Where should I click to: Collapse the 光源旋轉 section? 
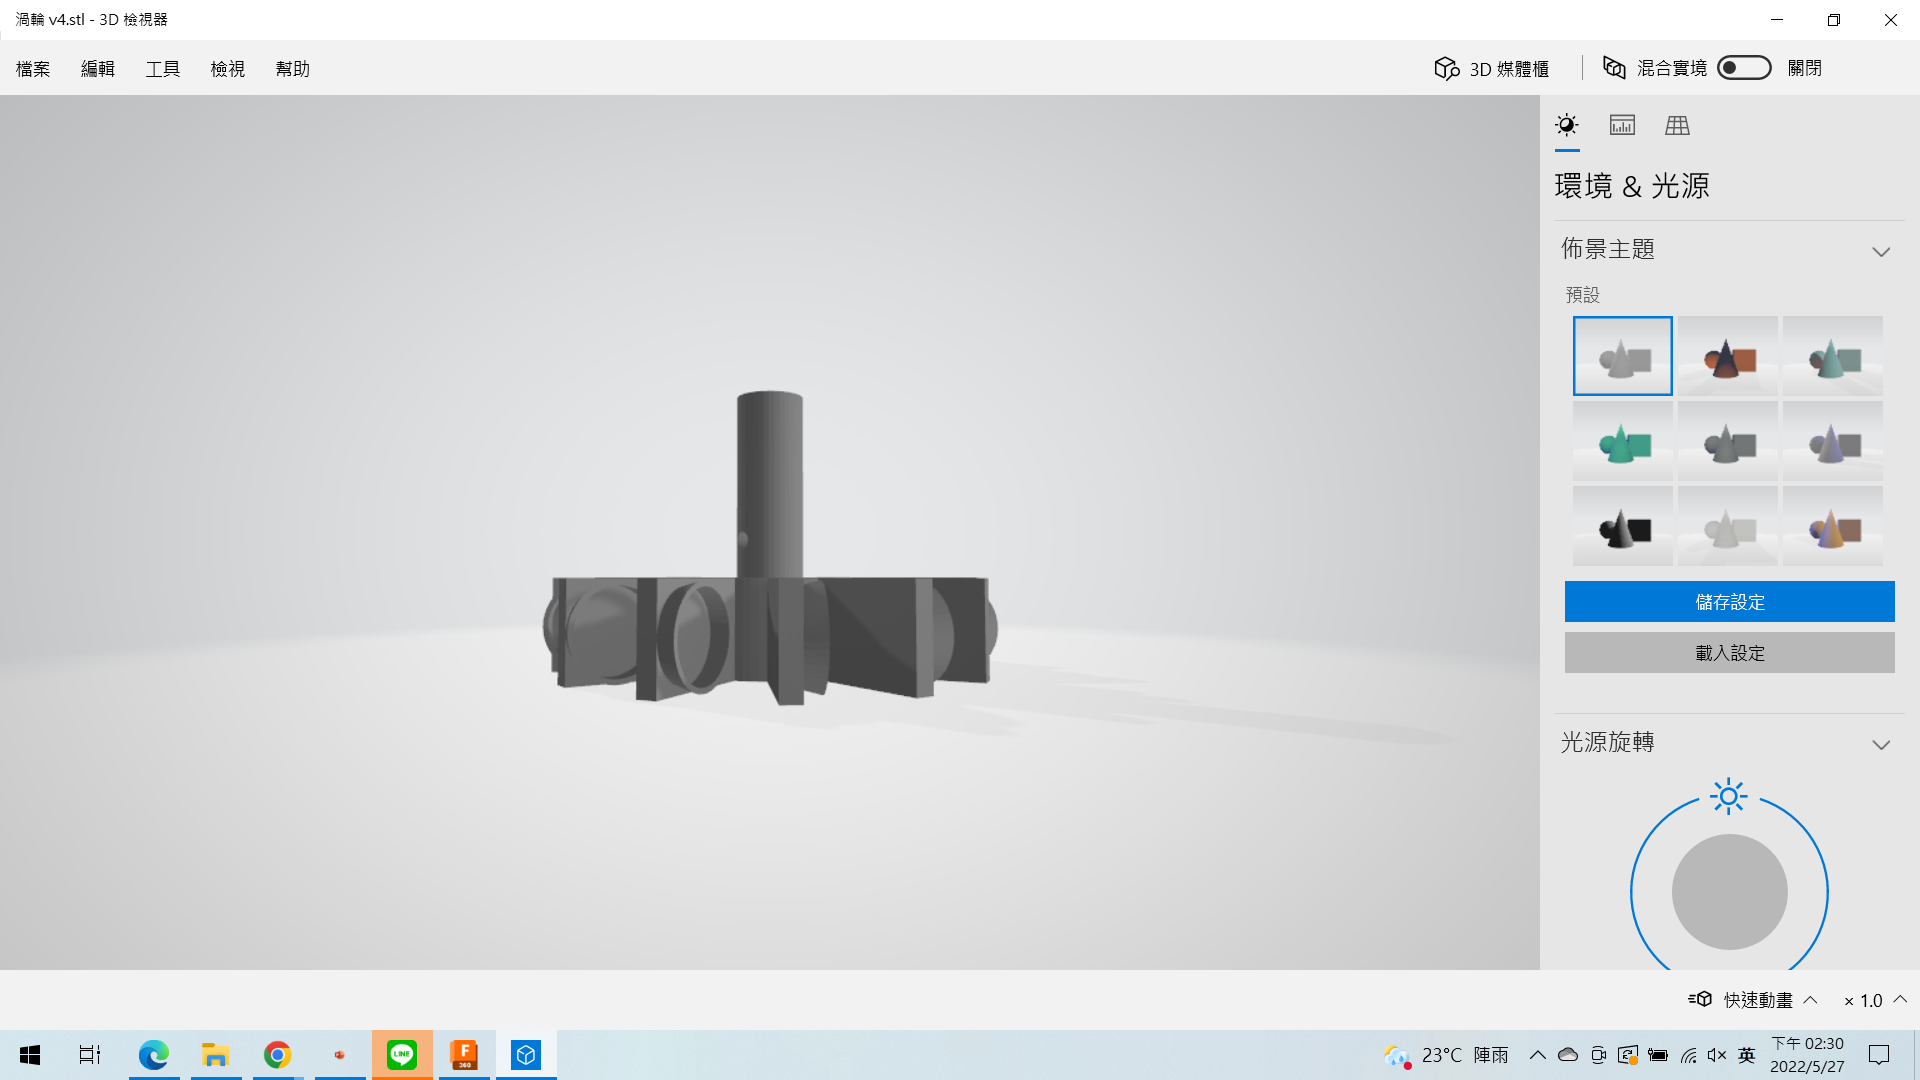click(x=1881, y=744)
